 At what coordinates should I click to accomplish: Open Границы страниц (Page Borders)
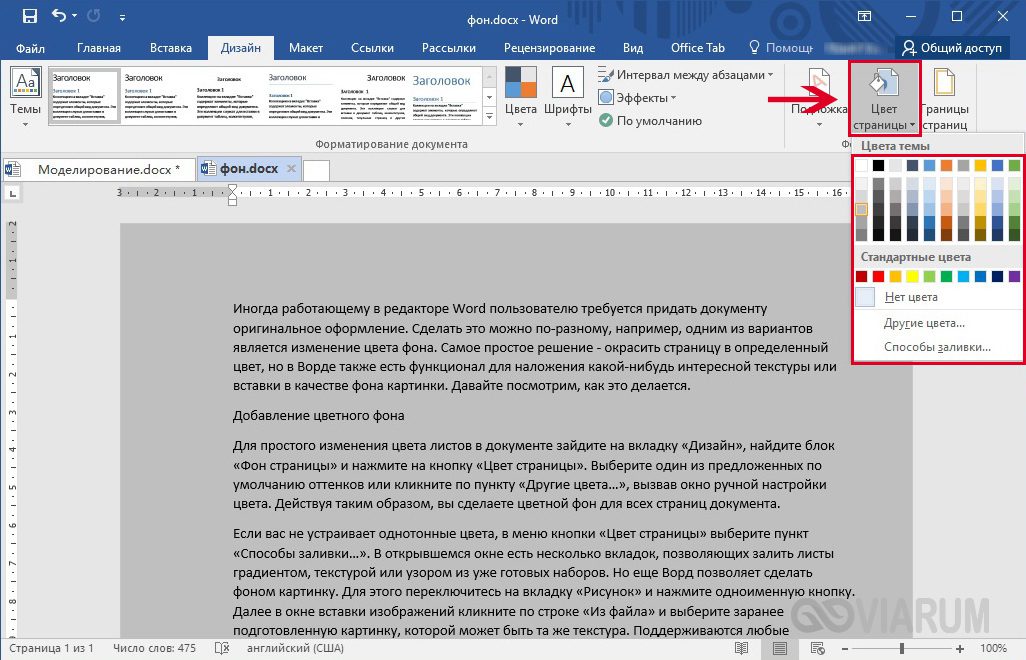(x=944, y=98)
